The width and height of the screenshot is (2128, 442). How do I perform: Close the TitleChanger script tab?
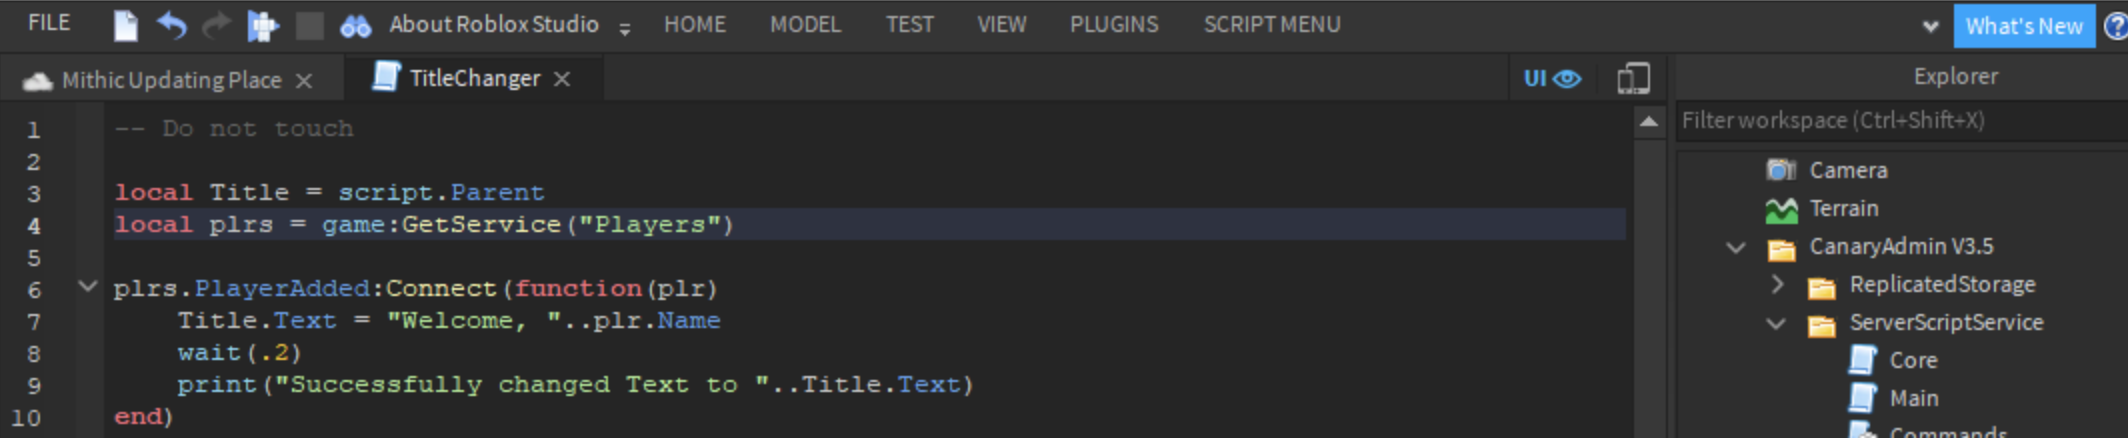coord(563,79)
